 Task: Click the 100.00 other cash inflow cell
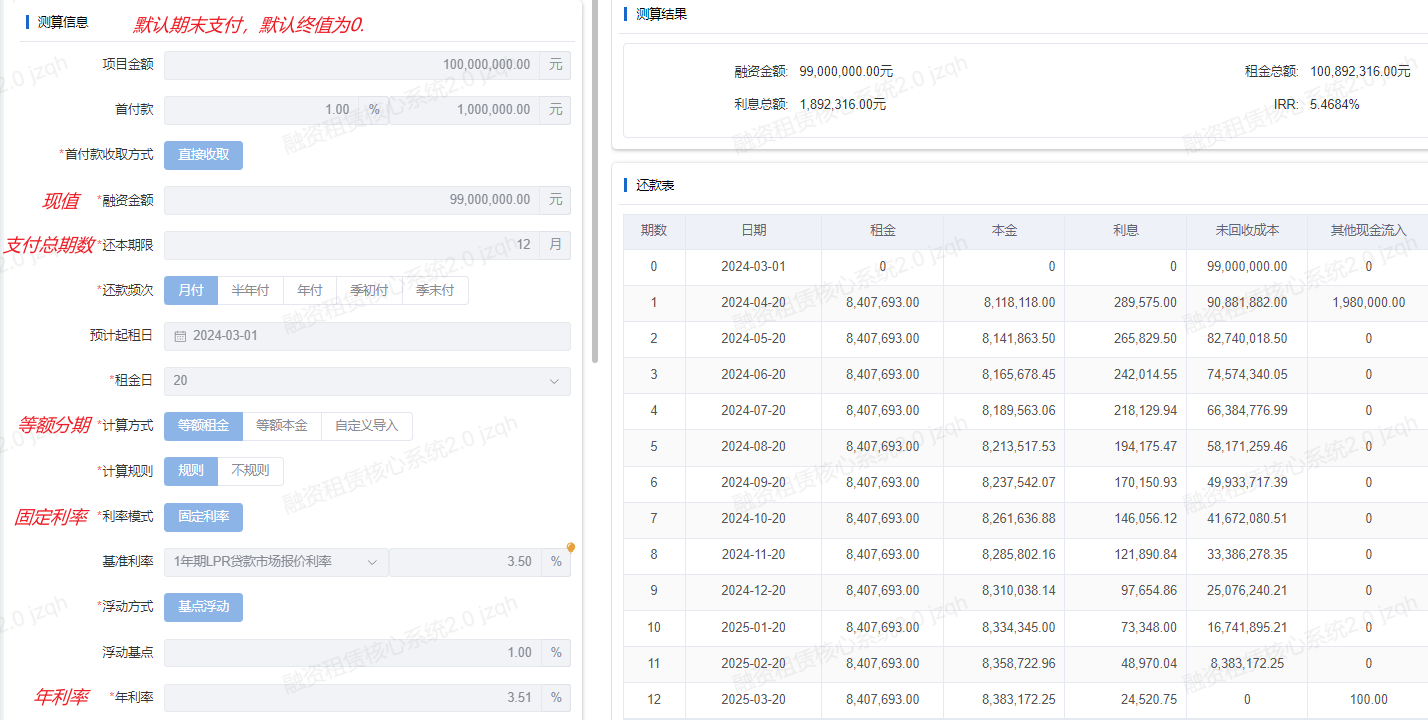pyautogui.click(x=1368, y=699)
